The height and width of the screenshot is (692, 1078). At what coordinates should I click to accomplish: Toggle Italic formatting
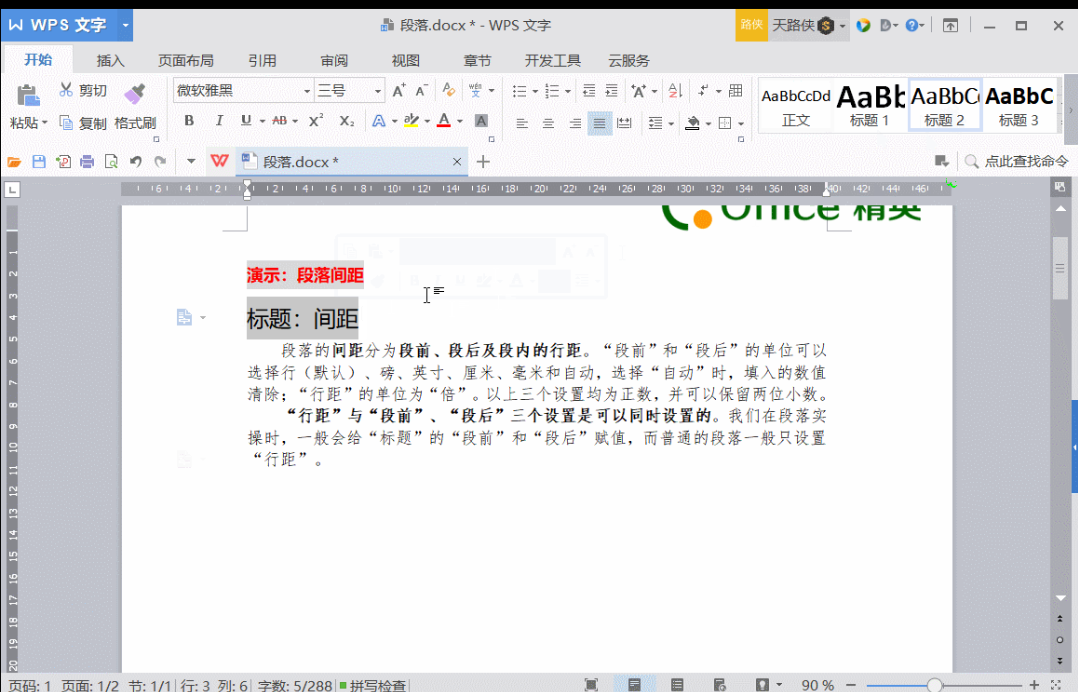pos(219,120)
